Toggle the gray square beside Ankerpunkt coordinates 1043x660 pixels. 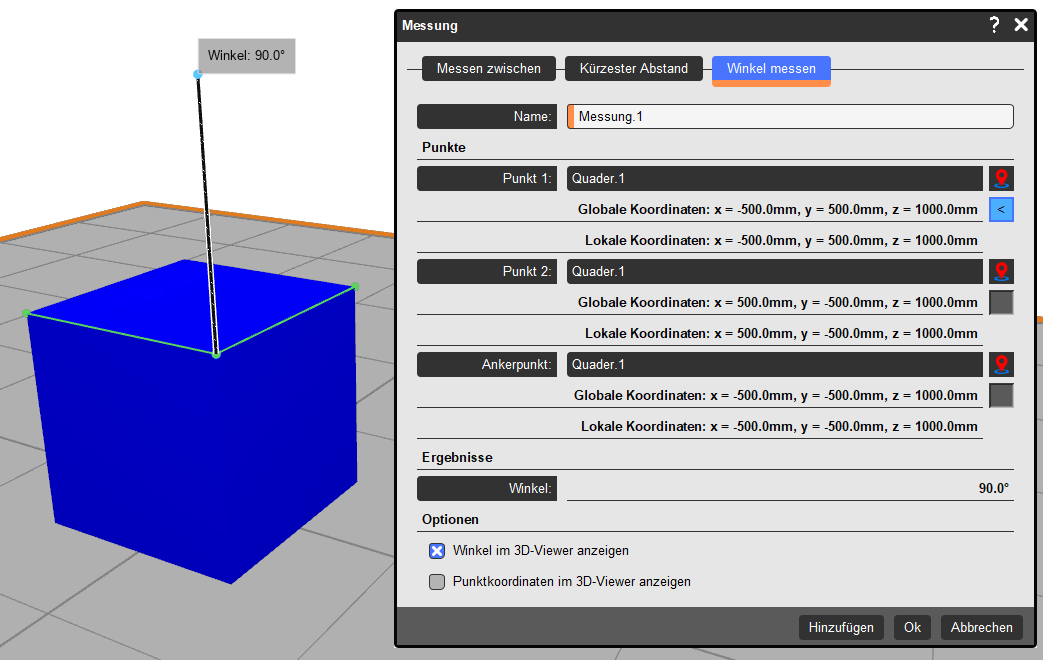(x=1001, y=395)
